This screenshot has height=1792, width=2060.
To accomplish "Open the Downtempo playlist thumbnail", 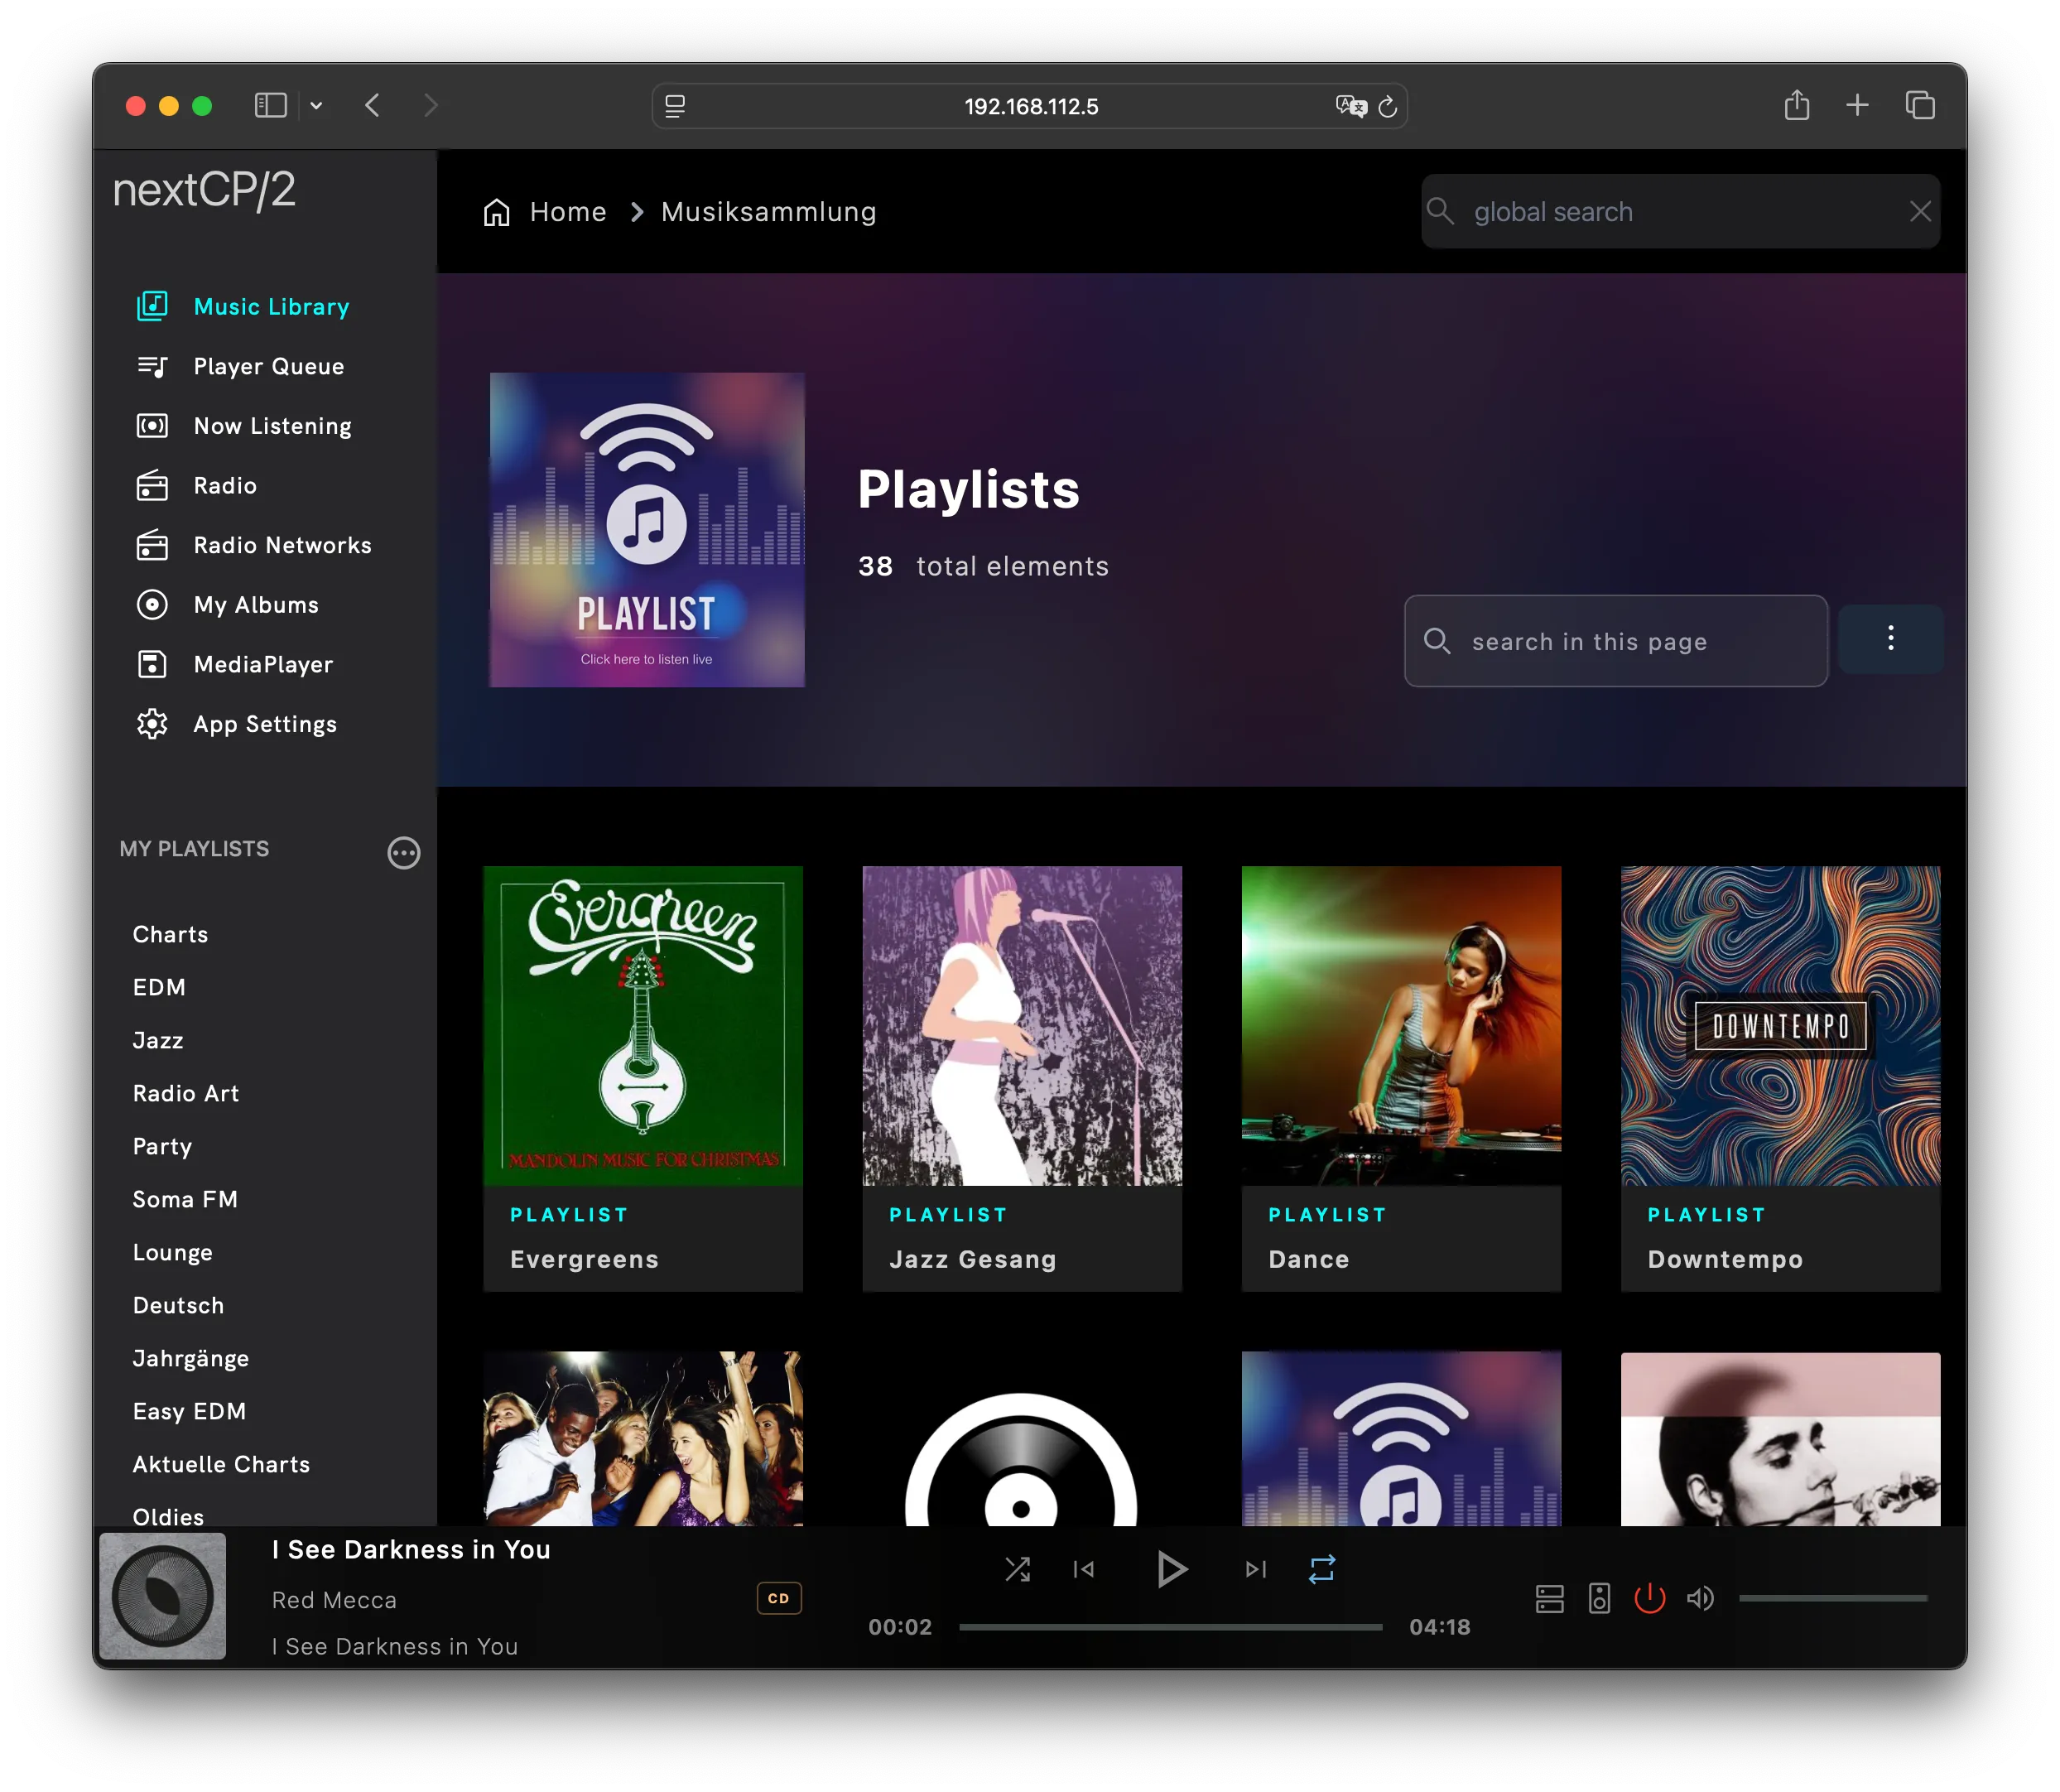I will (x=1779, y=1025).
